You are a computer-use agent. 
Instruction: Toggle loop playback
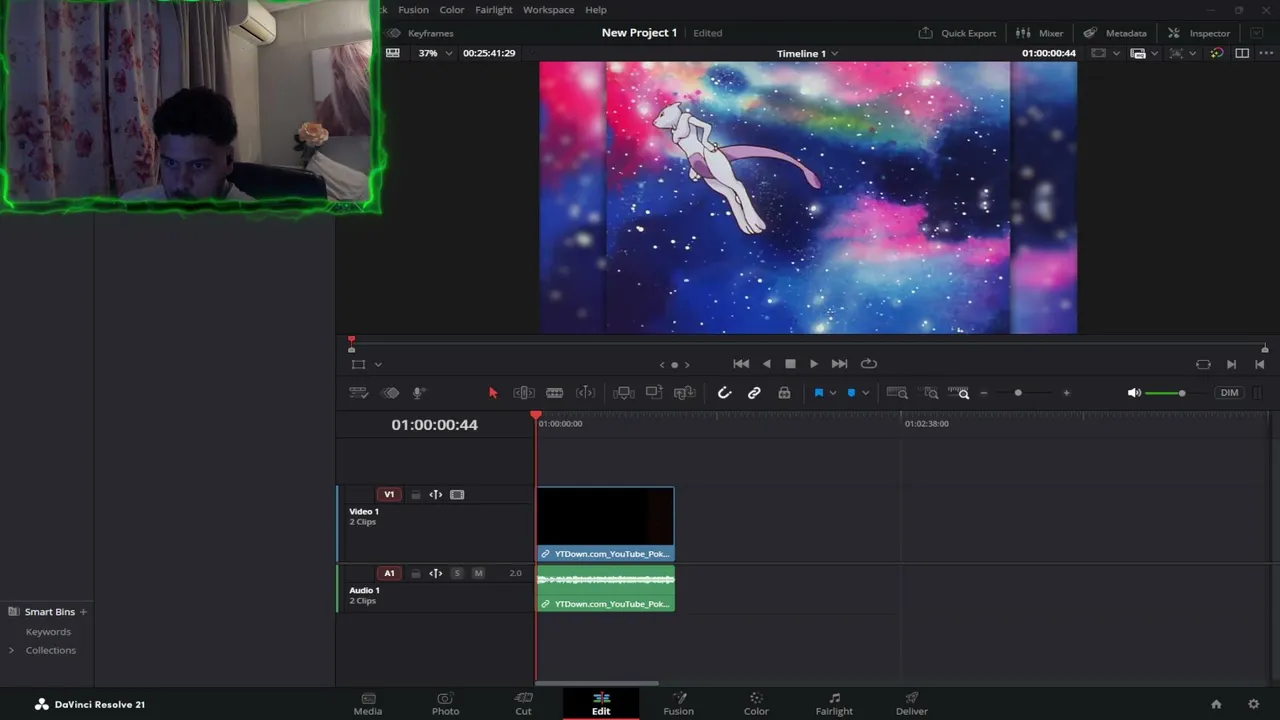[x=868, y=364]
